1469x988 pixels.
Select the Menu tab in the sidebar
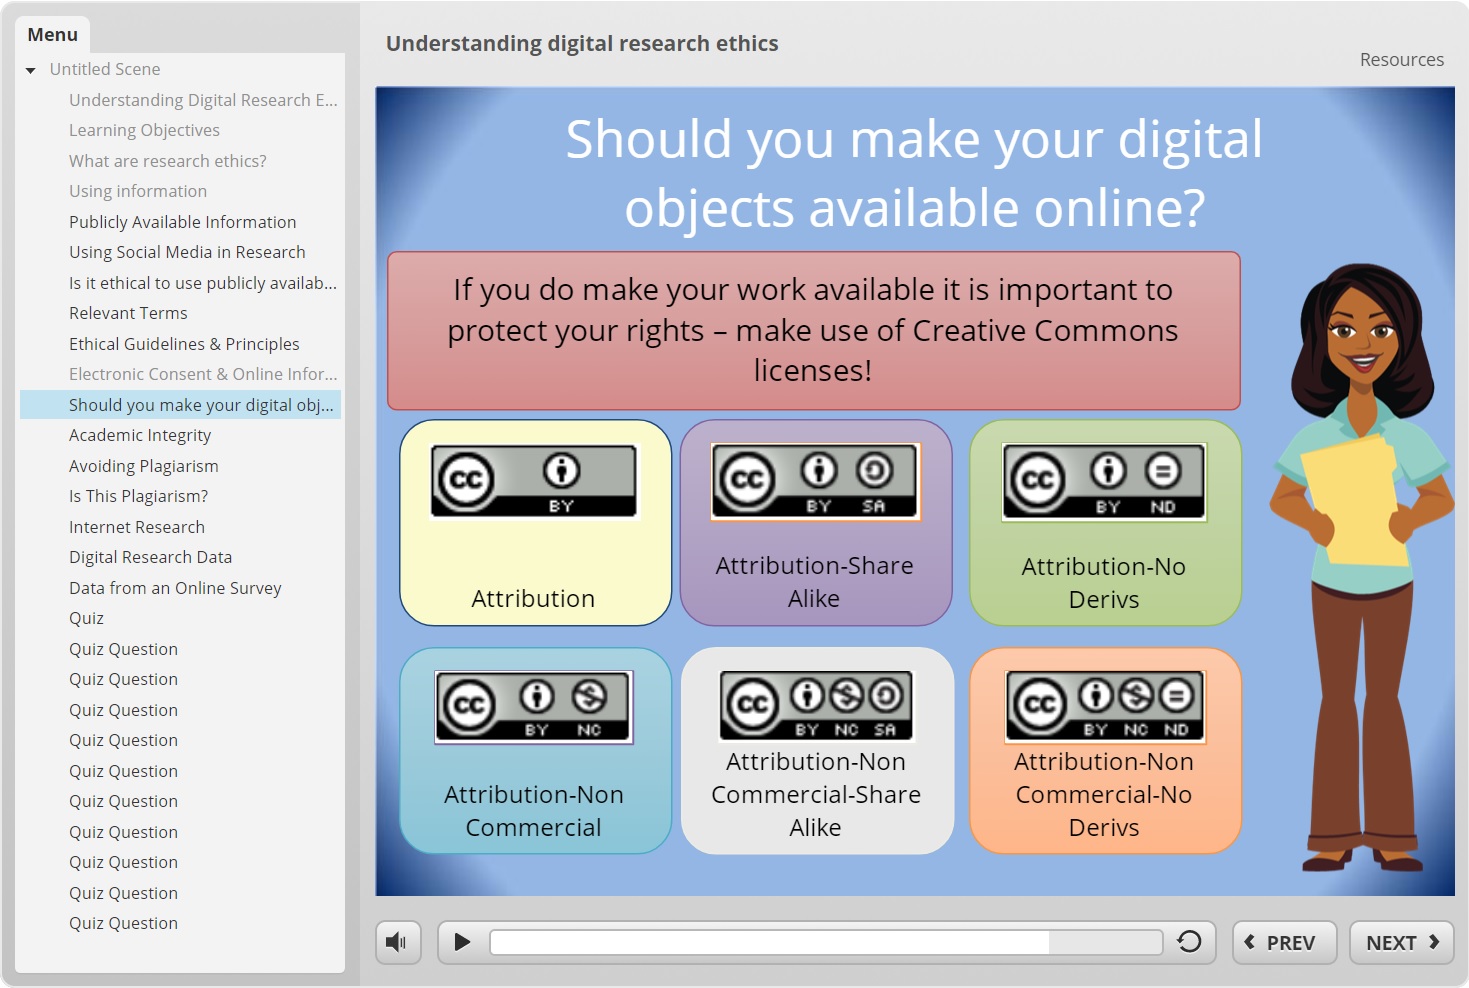(x=53, y=35)
